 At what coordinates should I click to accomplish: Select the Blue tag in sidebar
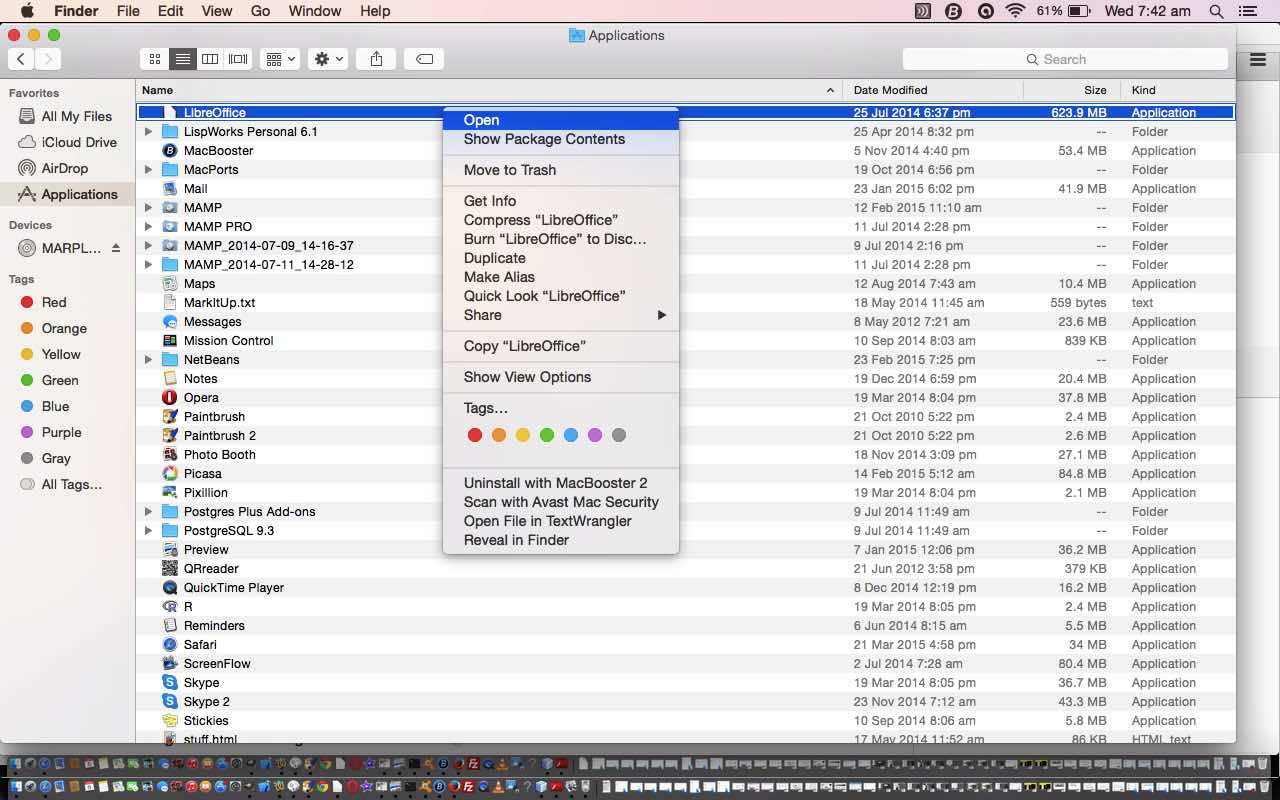pyautogui.click(x=66, y=406)
